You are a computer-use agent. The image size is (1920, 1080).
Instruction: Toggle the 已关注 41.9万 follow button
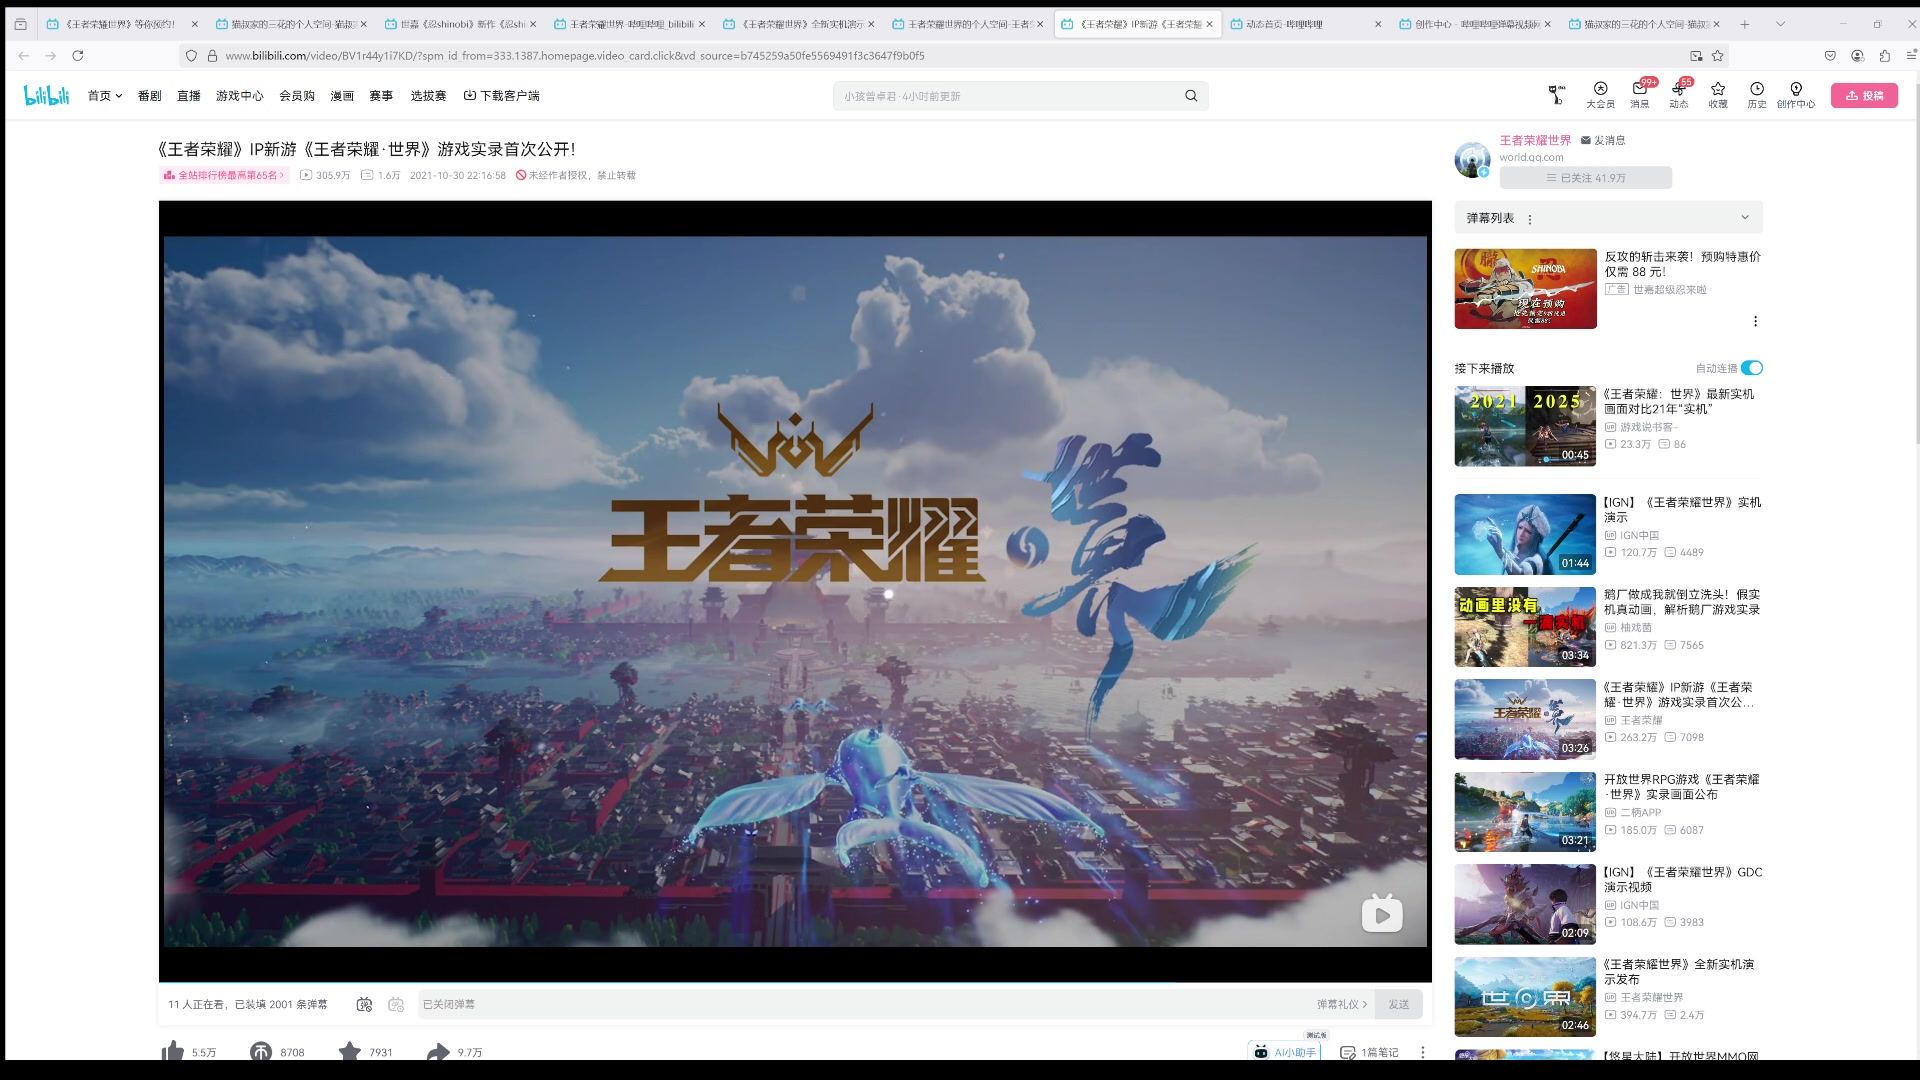[1586, 178]
